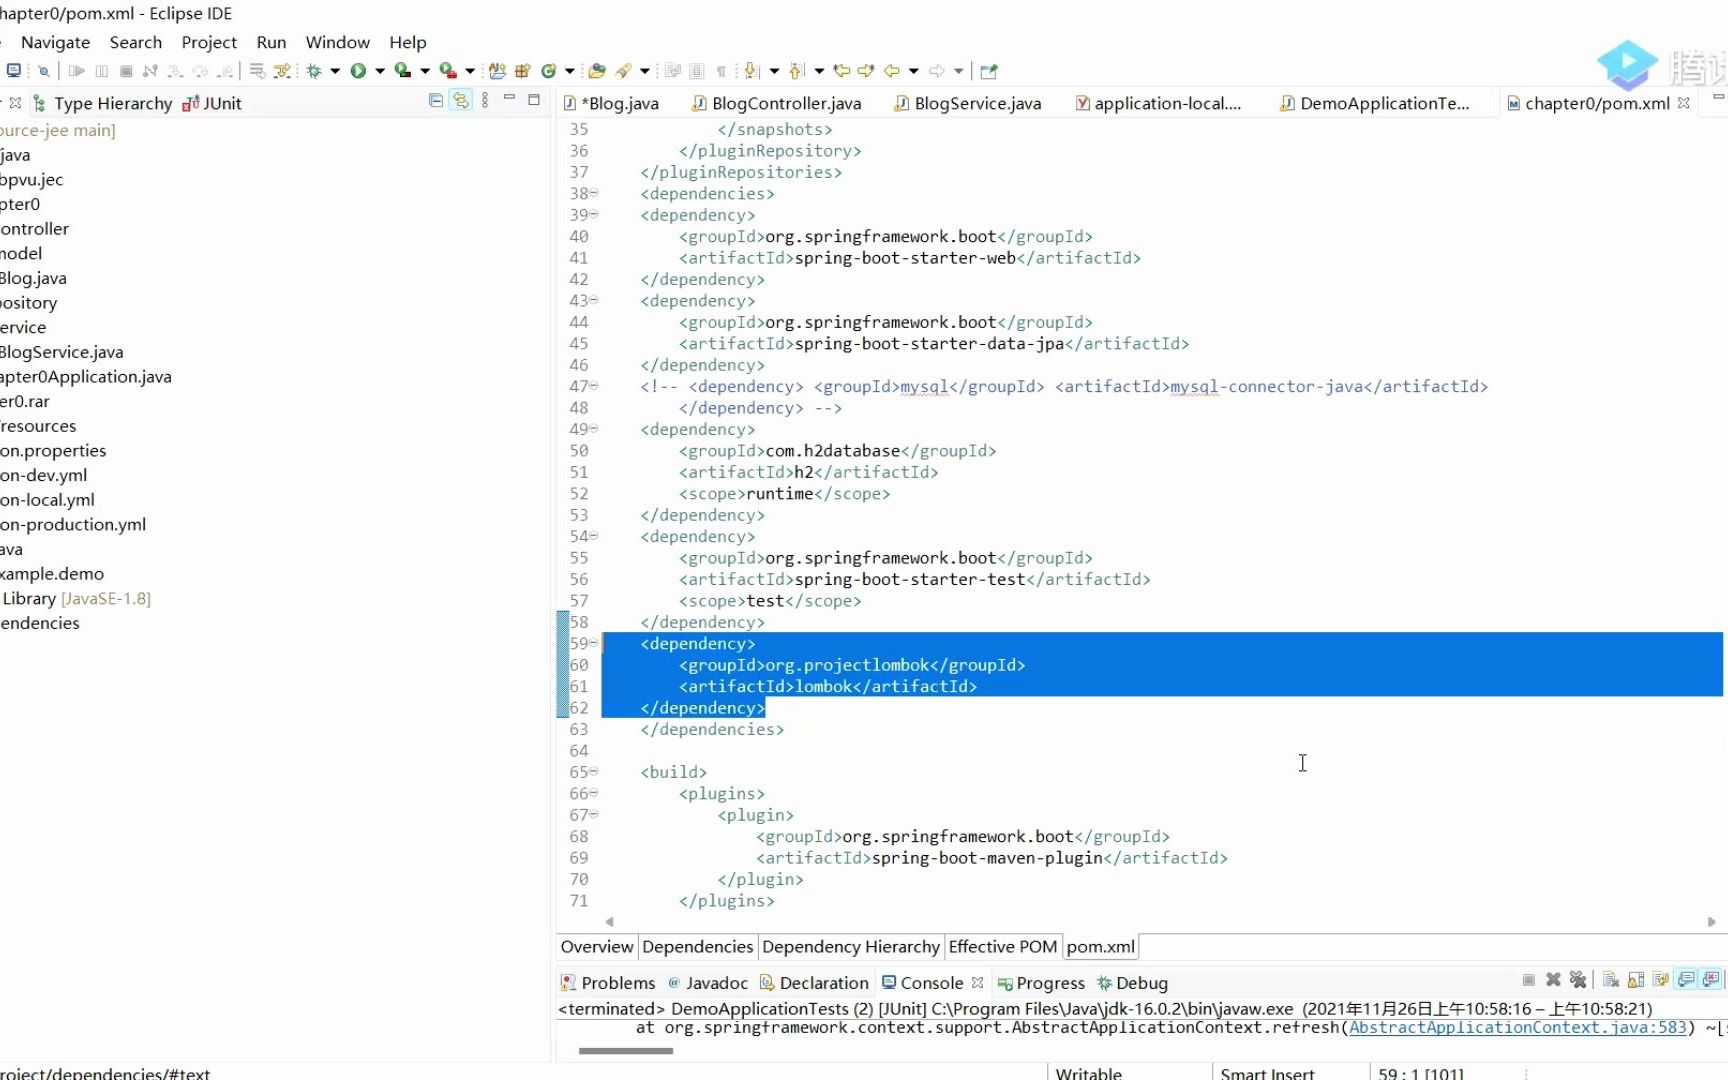Open the Window menu
Screen dimensions: 1728x1080
point(337,42)
